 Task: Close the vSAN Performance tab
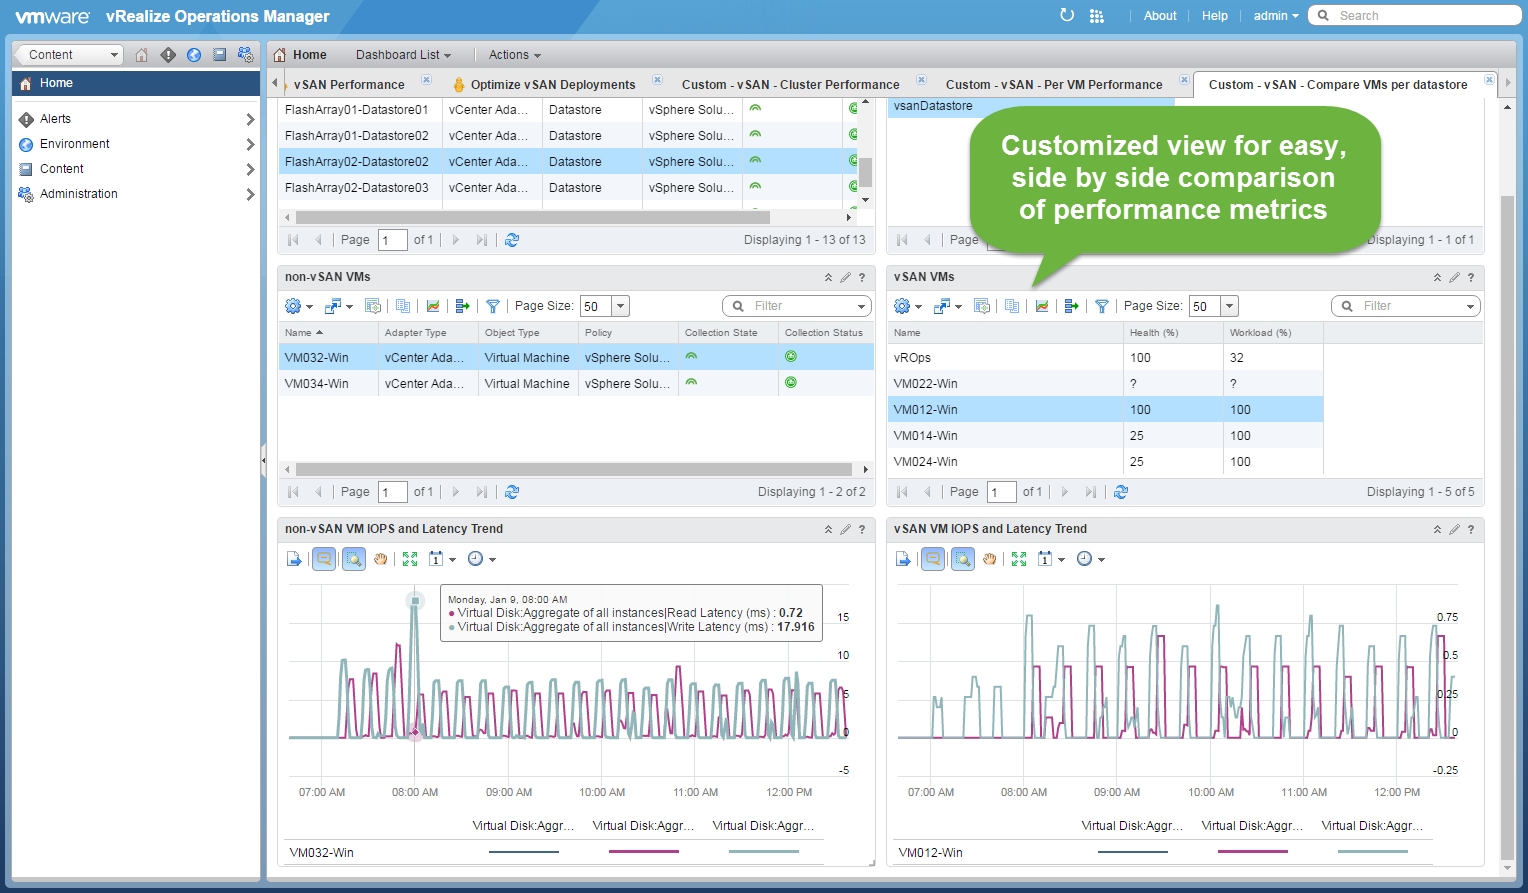426,79
